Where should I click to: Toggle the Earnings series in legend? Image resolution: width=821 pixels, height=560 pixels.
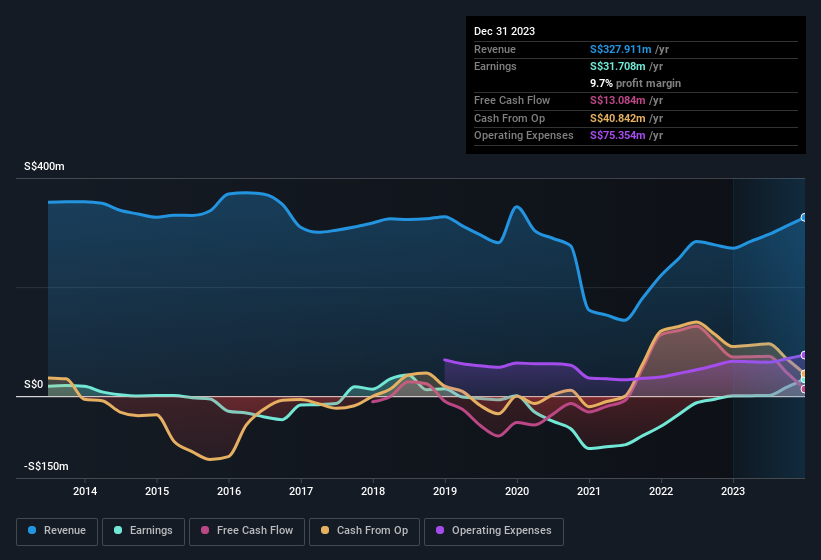click(x=144, y=531)
